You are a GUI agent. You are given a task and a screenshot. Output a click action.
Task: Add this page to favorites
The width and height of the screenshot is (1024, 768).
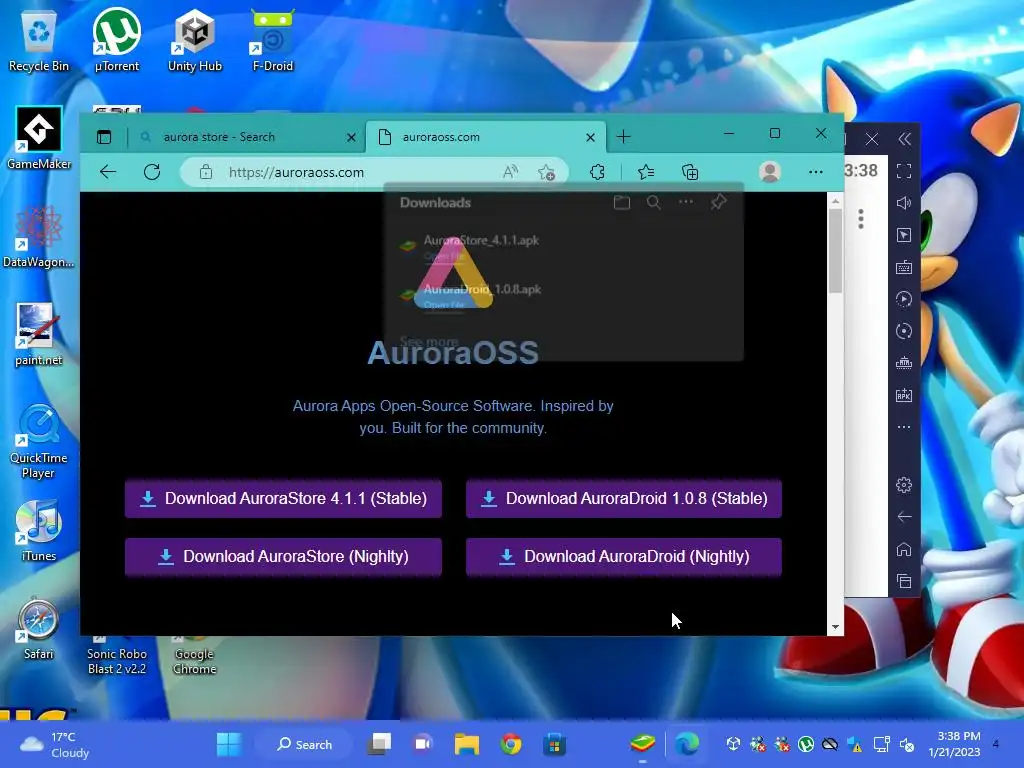(x=546, y=172)
